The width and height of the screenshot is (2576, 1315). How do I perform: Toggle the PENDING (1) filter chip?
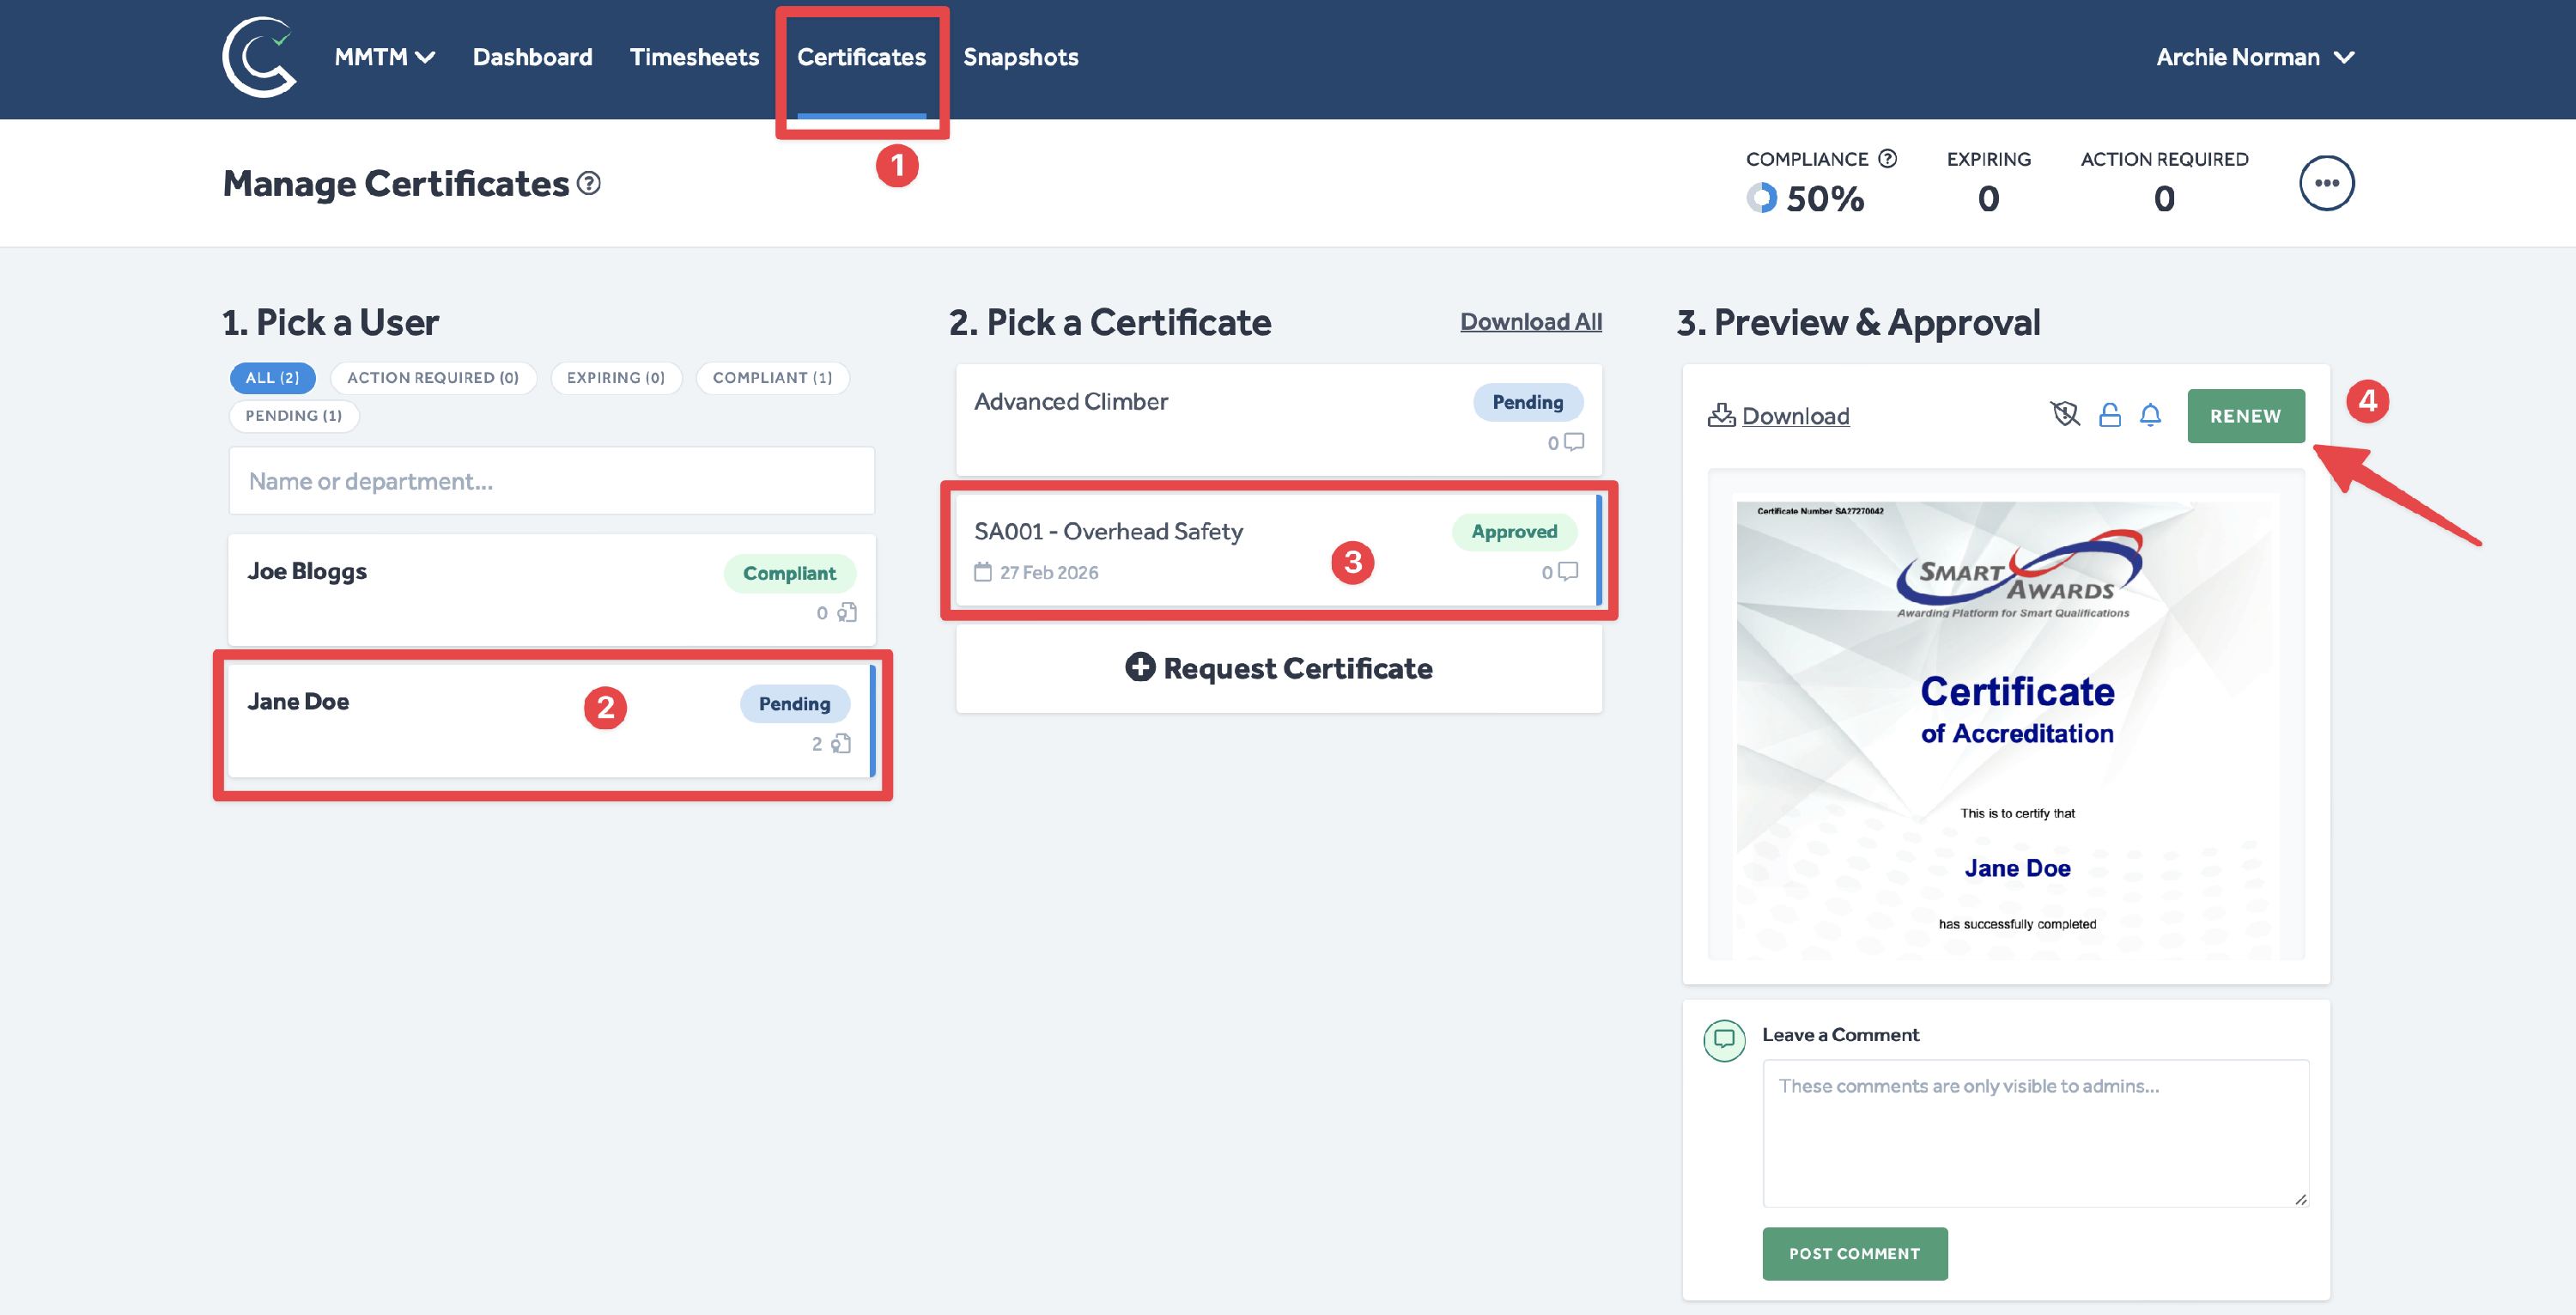coord(293,415)
